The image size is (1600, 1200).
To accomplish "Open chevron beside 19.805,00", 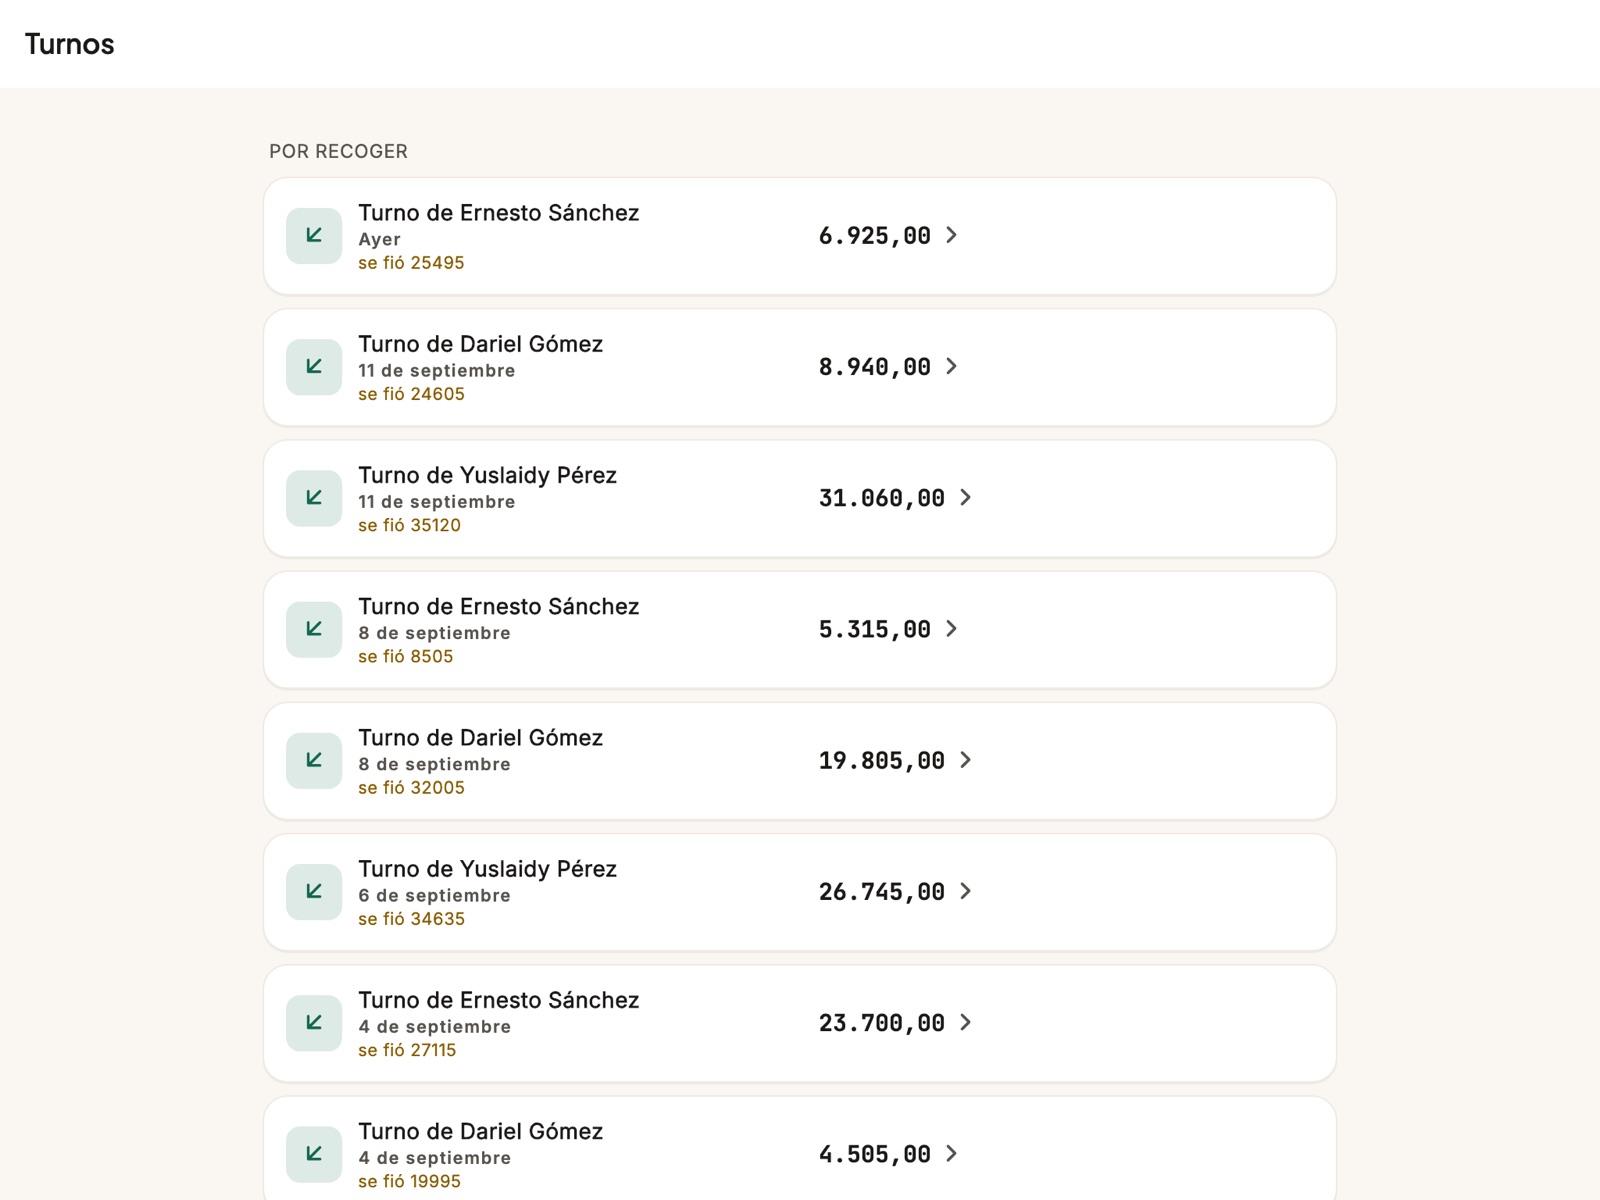I will 966,760.
